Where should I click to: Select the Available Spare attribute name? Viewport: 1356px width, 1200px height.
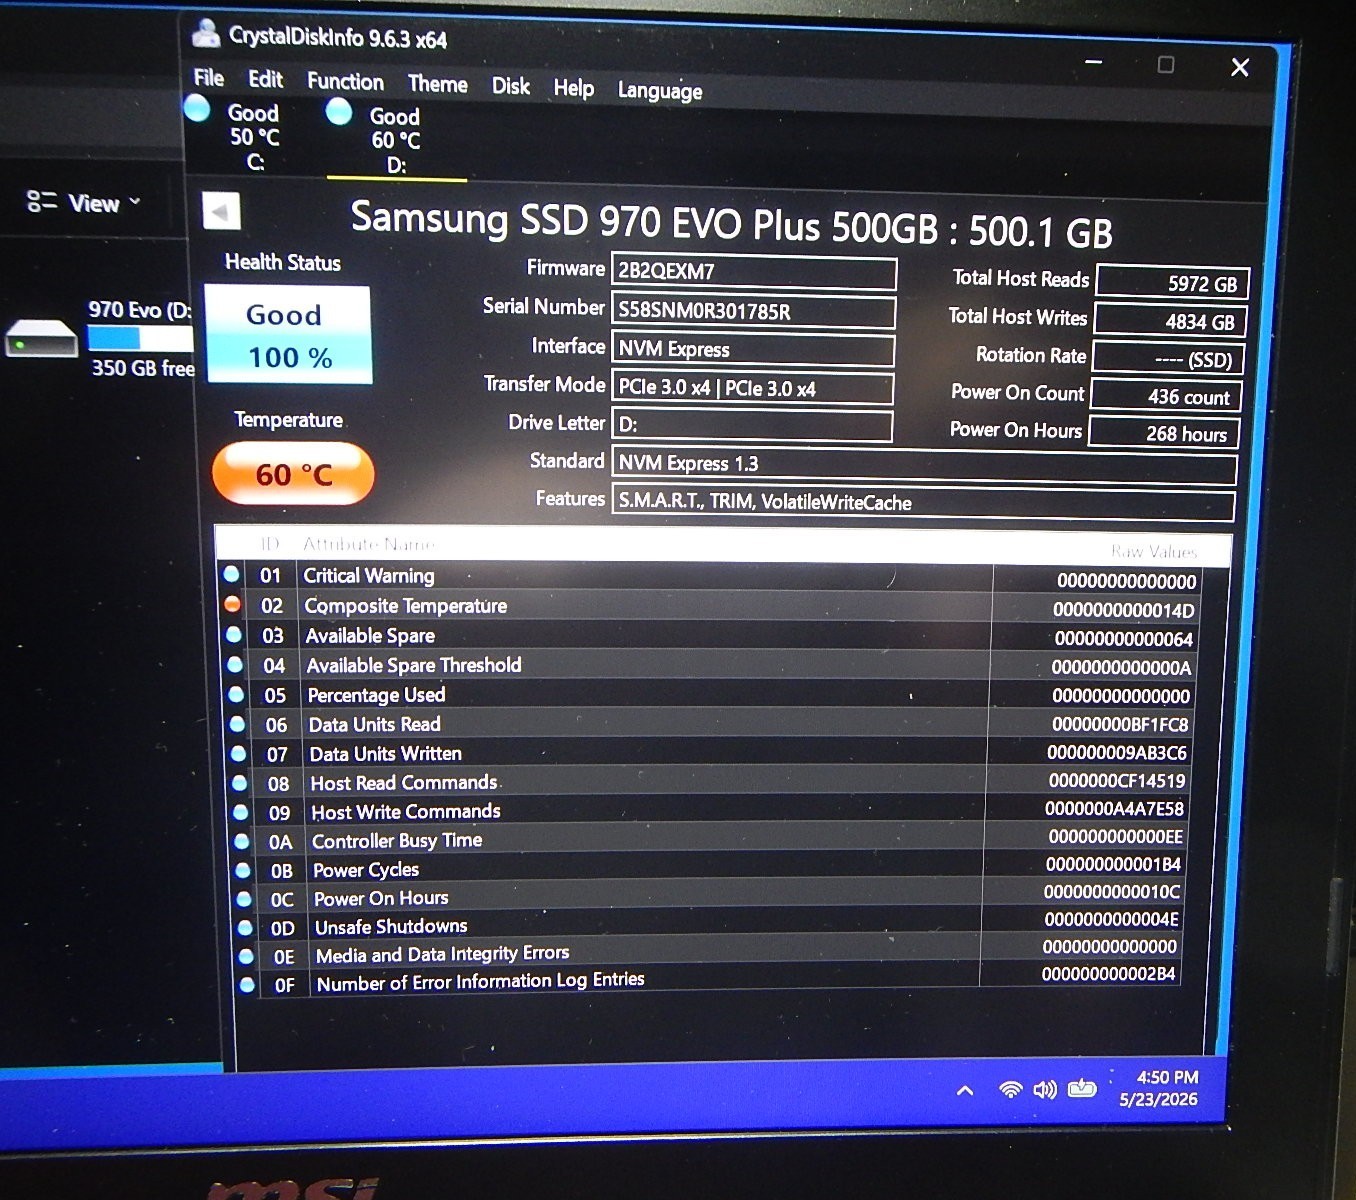click(x=370, y=636)
